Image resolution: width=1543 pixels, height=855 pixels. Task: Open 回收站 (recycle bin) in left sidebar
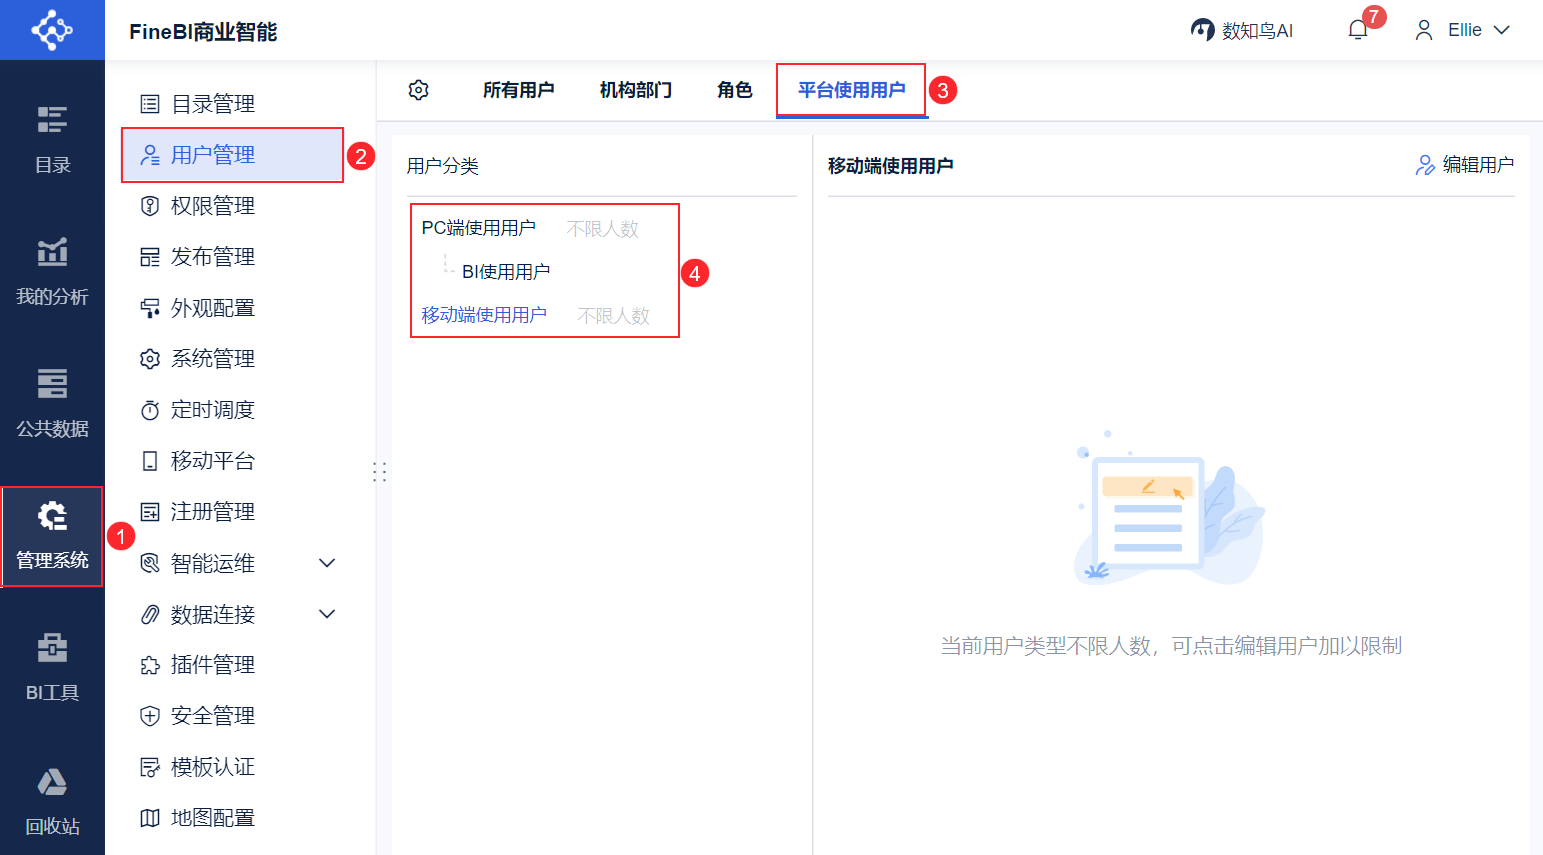tap(52, 800)
